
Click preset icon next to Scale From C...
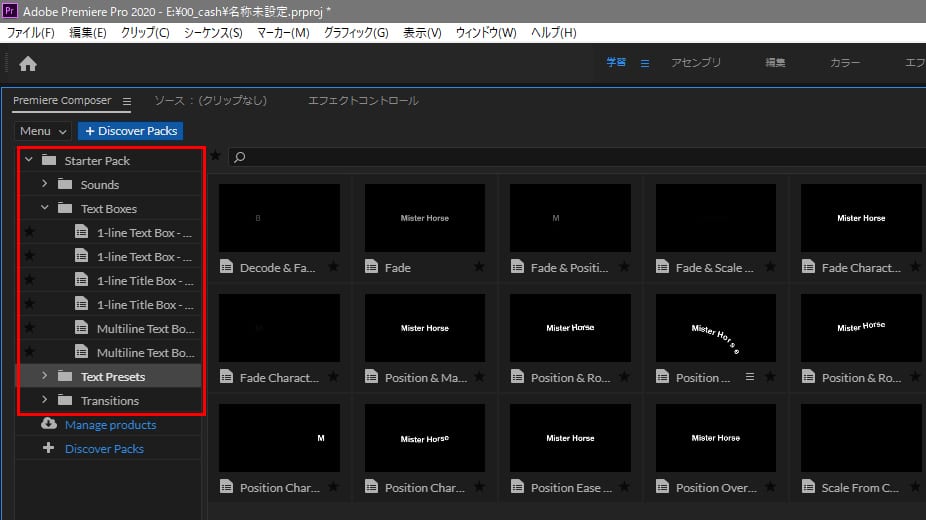pos(808,487)
